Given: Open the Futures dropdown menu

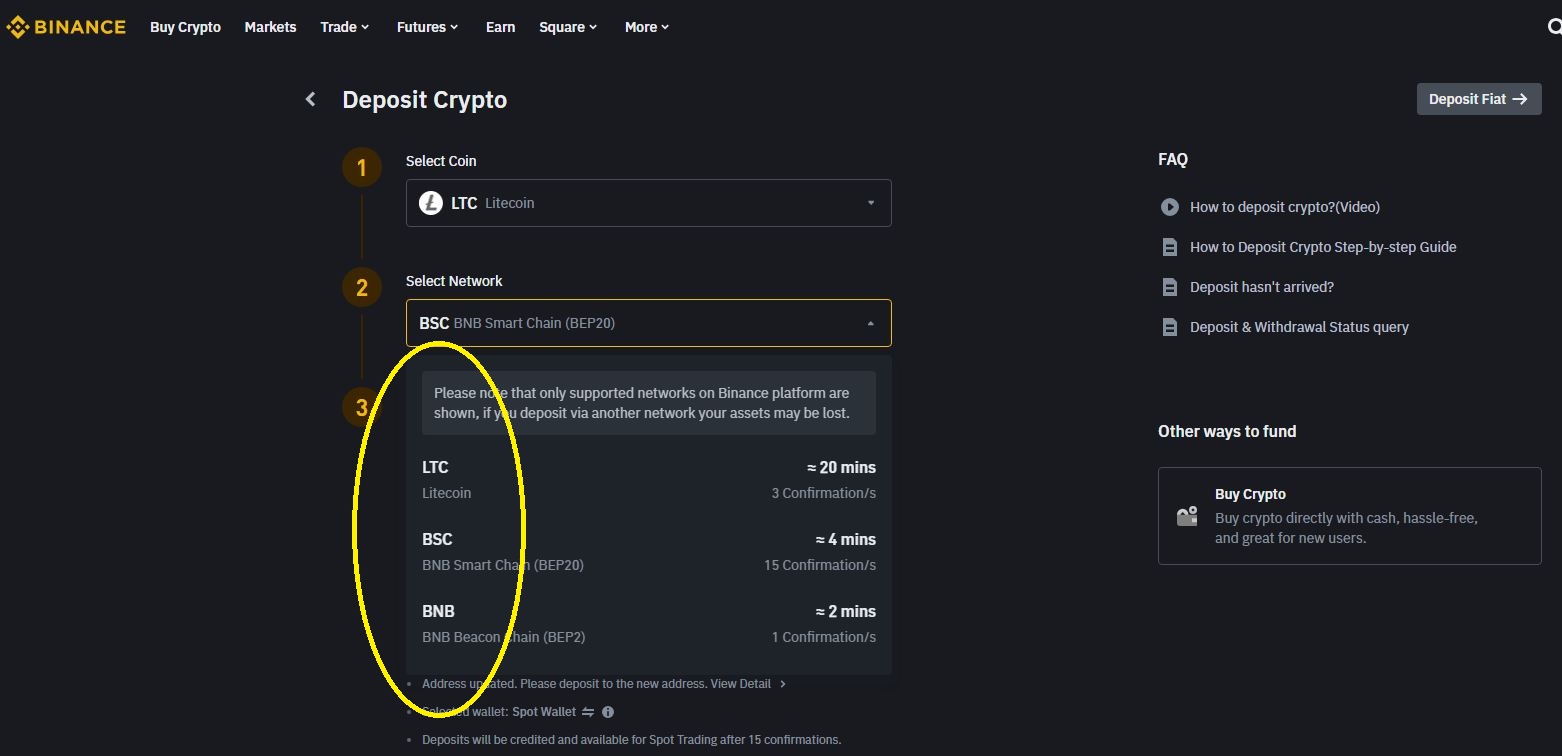Looking at the screenshot, I should point(427,27).
